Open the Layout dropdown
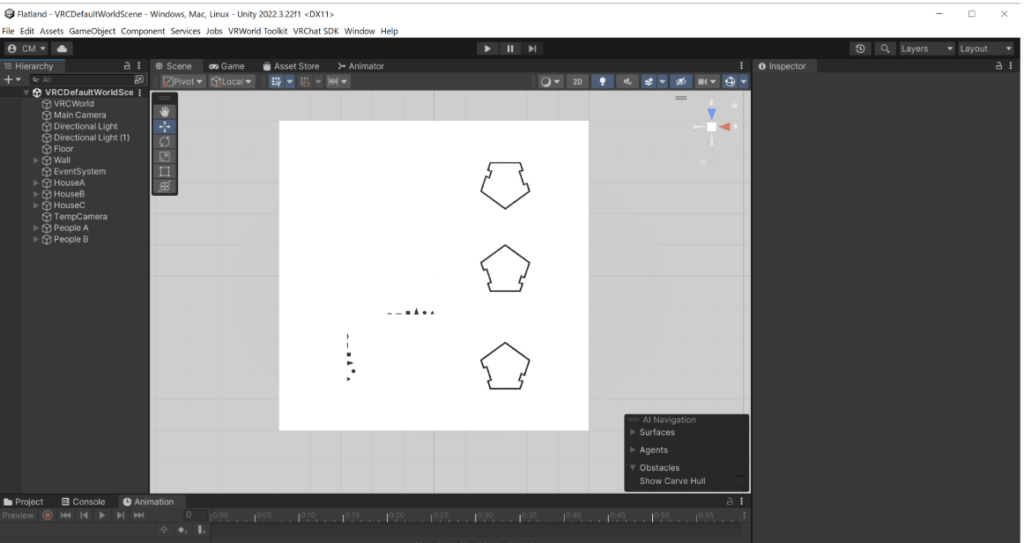This screenshot has width=1024, height=543. coord(985,48)
